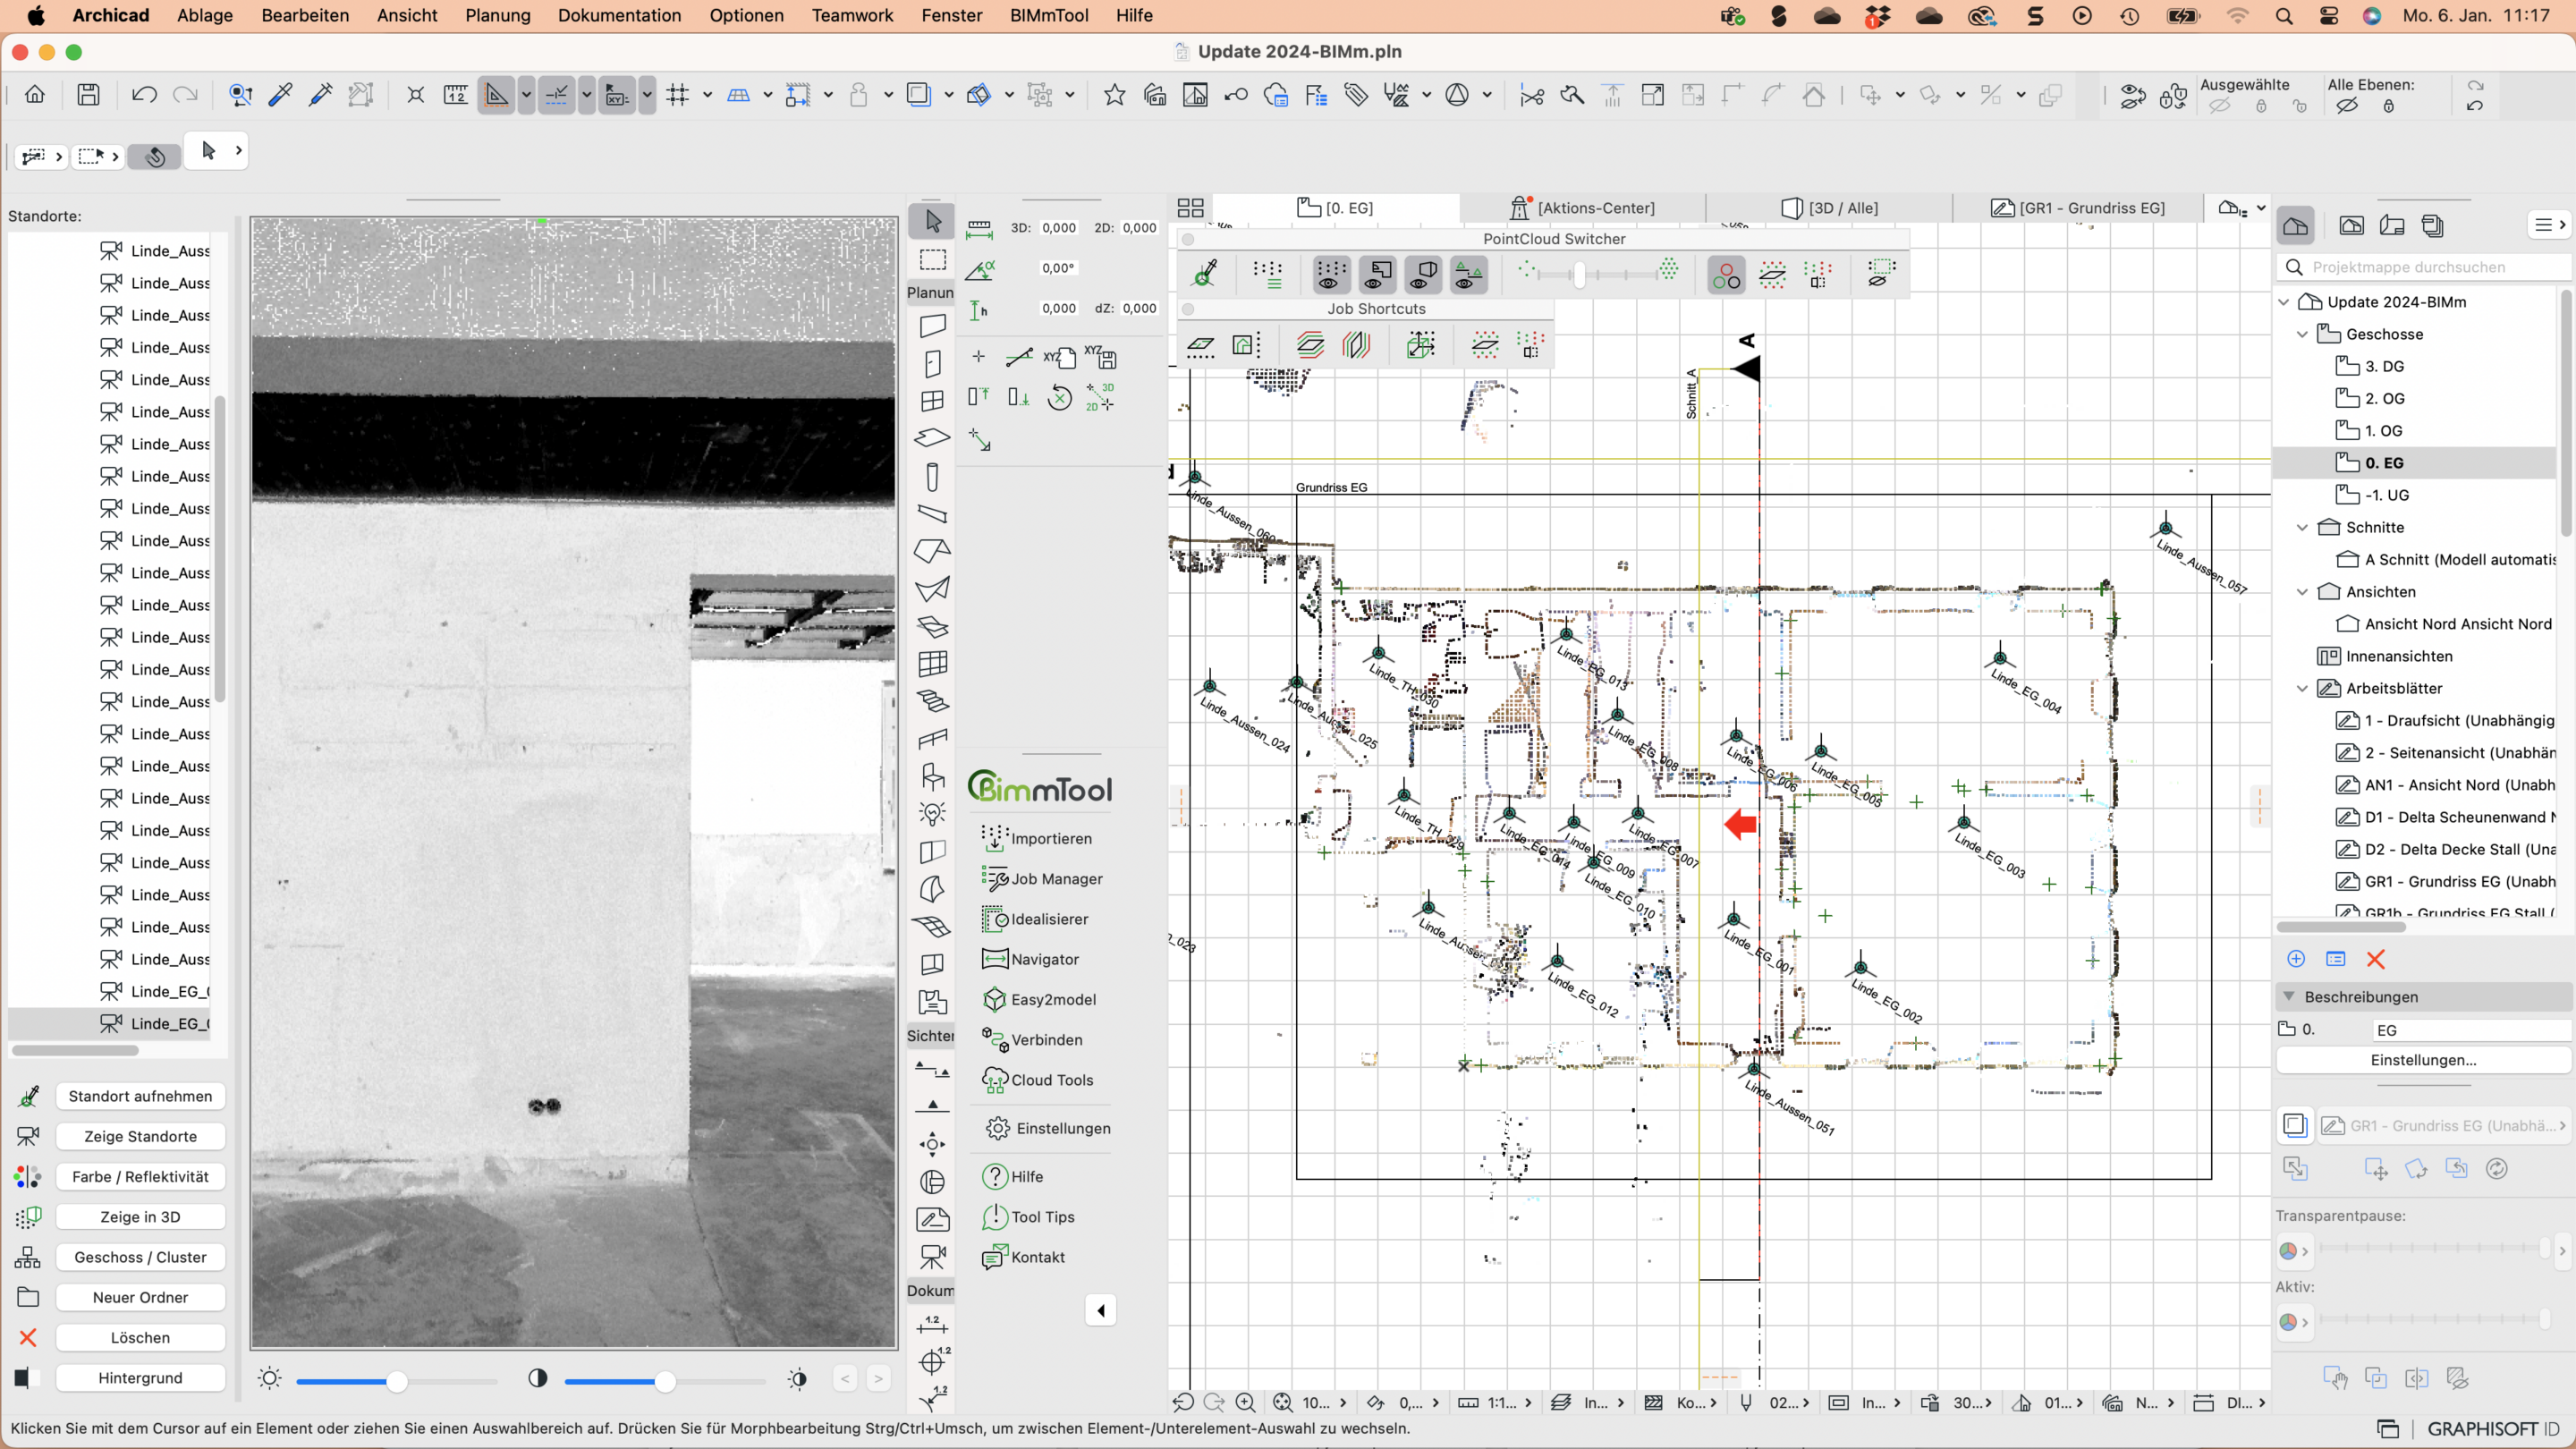Screen dimensions: 2576x1449
Task: Collapse the Ansichten tree node
Action: 2302,591
